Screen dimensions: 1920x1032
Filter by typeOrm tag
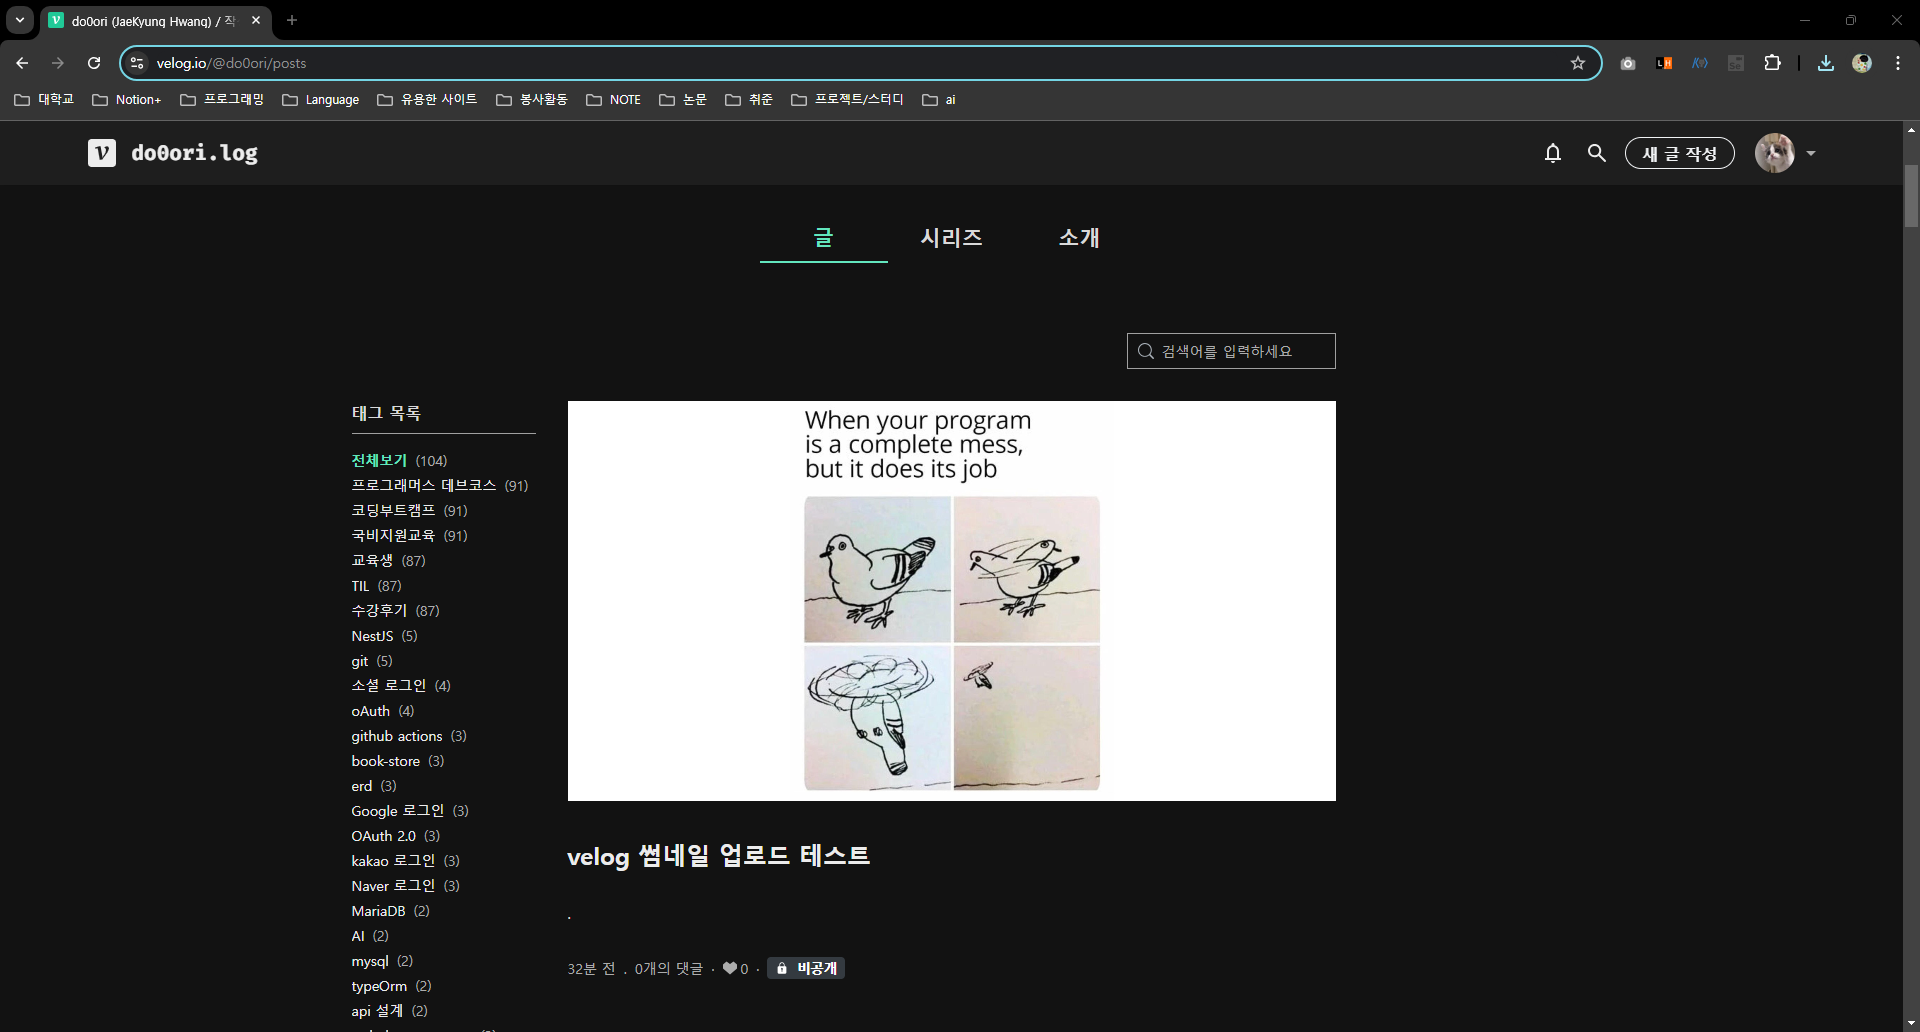[x=379, y=986]
